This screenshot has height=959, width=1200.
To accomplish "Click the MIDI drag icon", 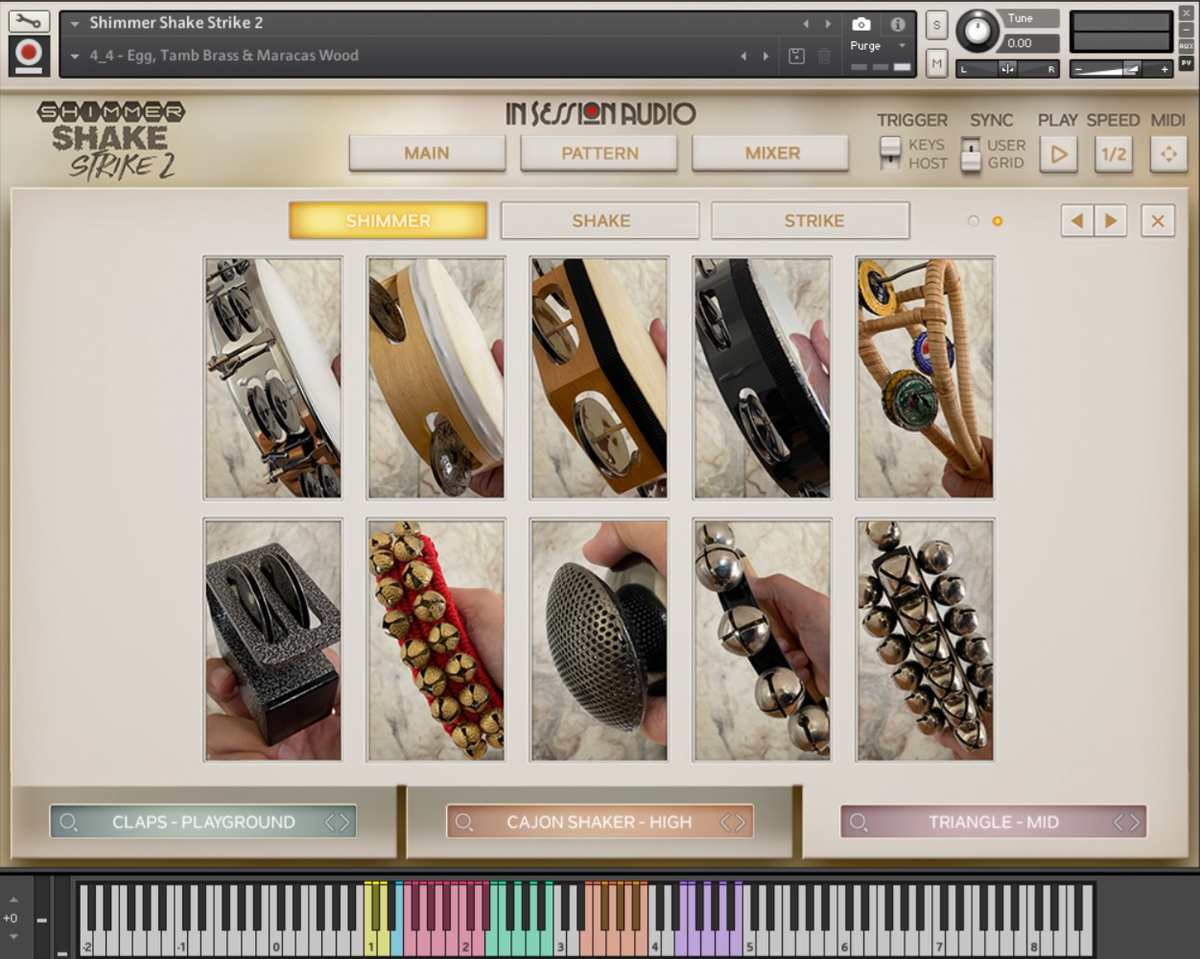I will 1168,154.
